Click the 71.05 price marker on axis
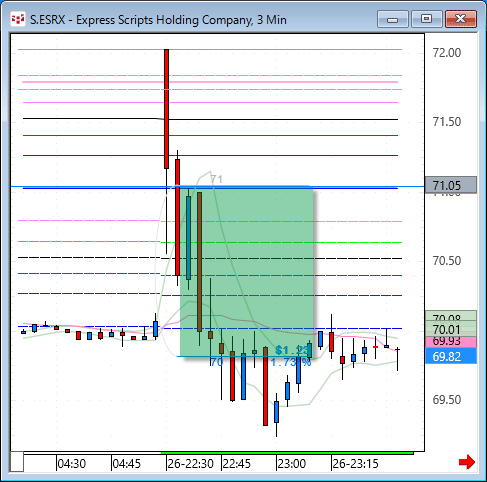This screenshot has width=487, height=482. [x=451, y=185]
